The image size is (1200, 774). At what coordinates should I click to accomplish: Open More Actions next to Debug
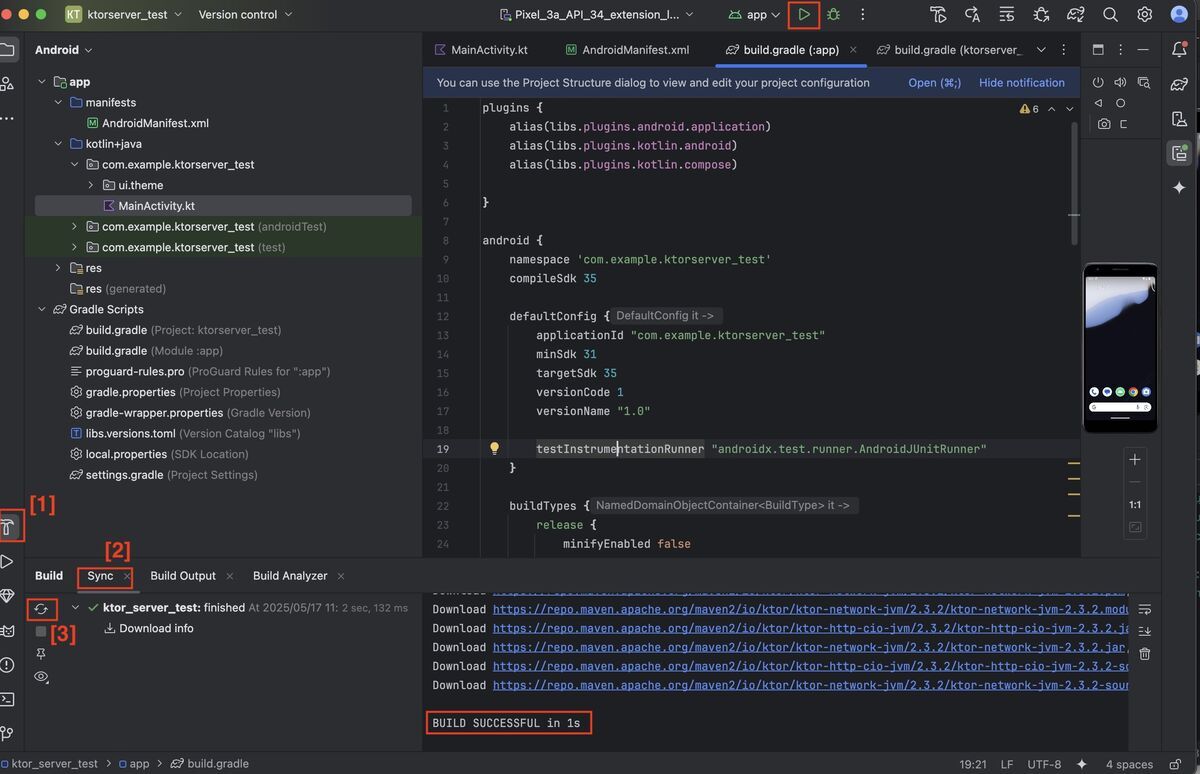[x=863, y=15]
